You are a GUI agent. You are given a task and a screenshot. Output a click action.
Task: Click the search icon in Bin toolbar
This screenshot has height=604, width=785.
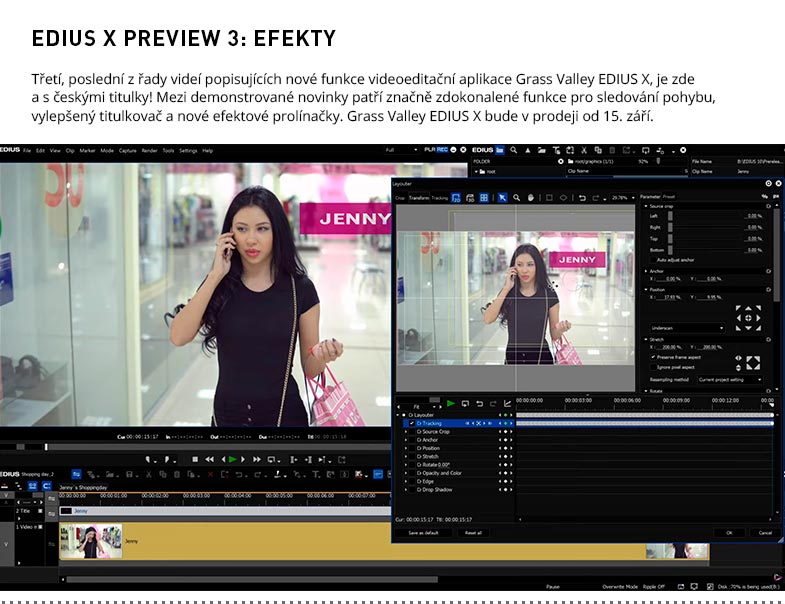514,150
